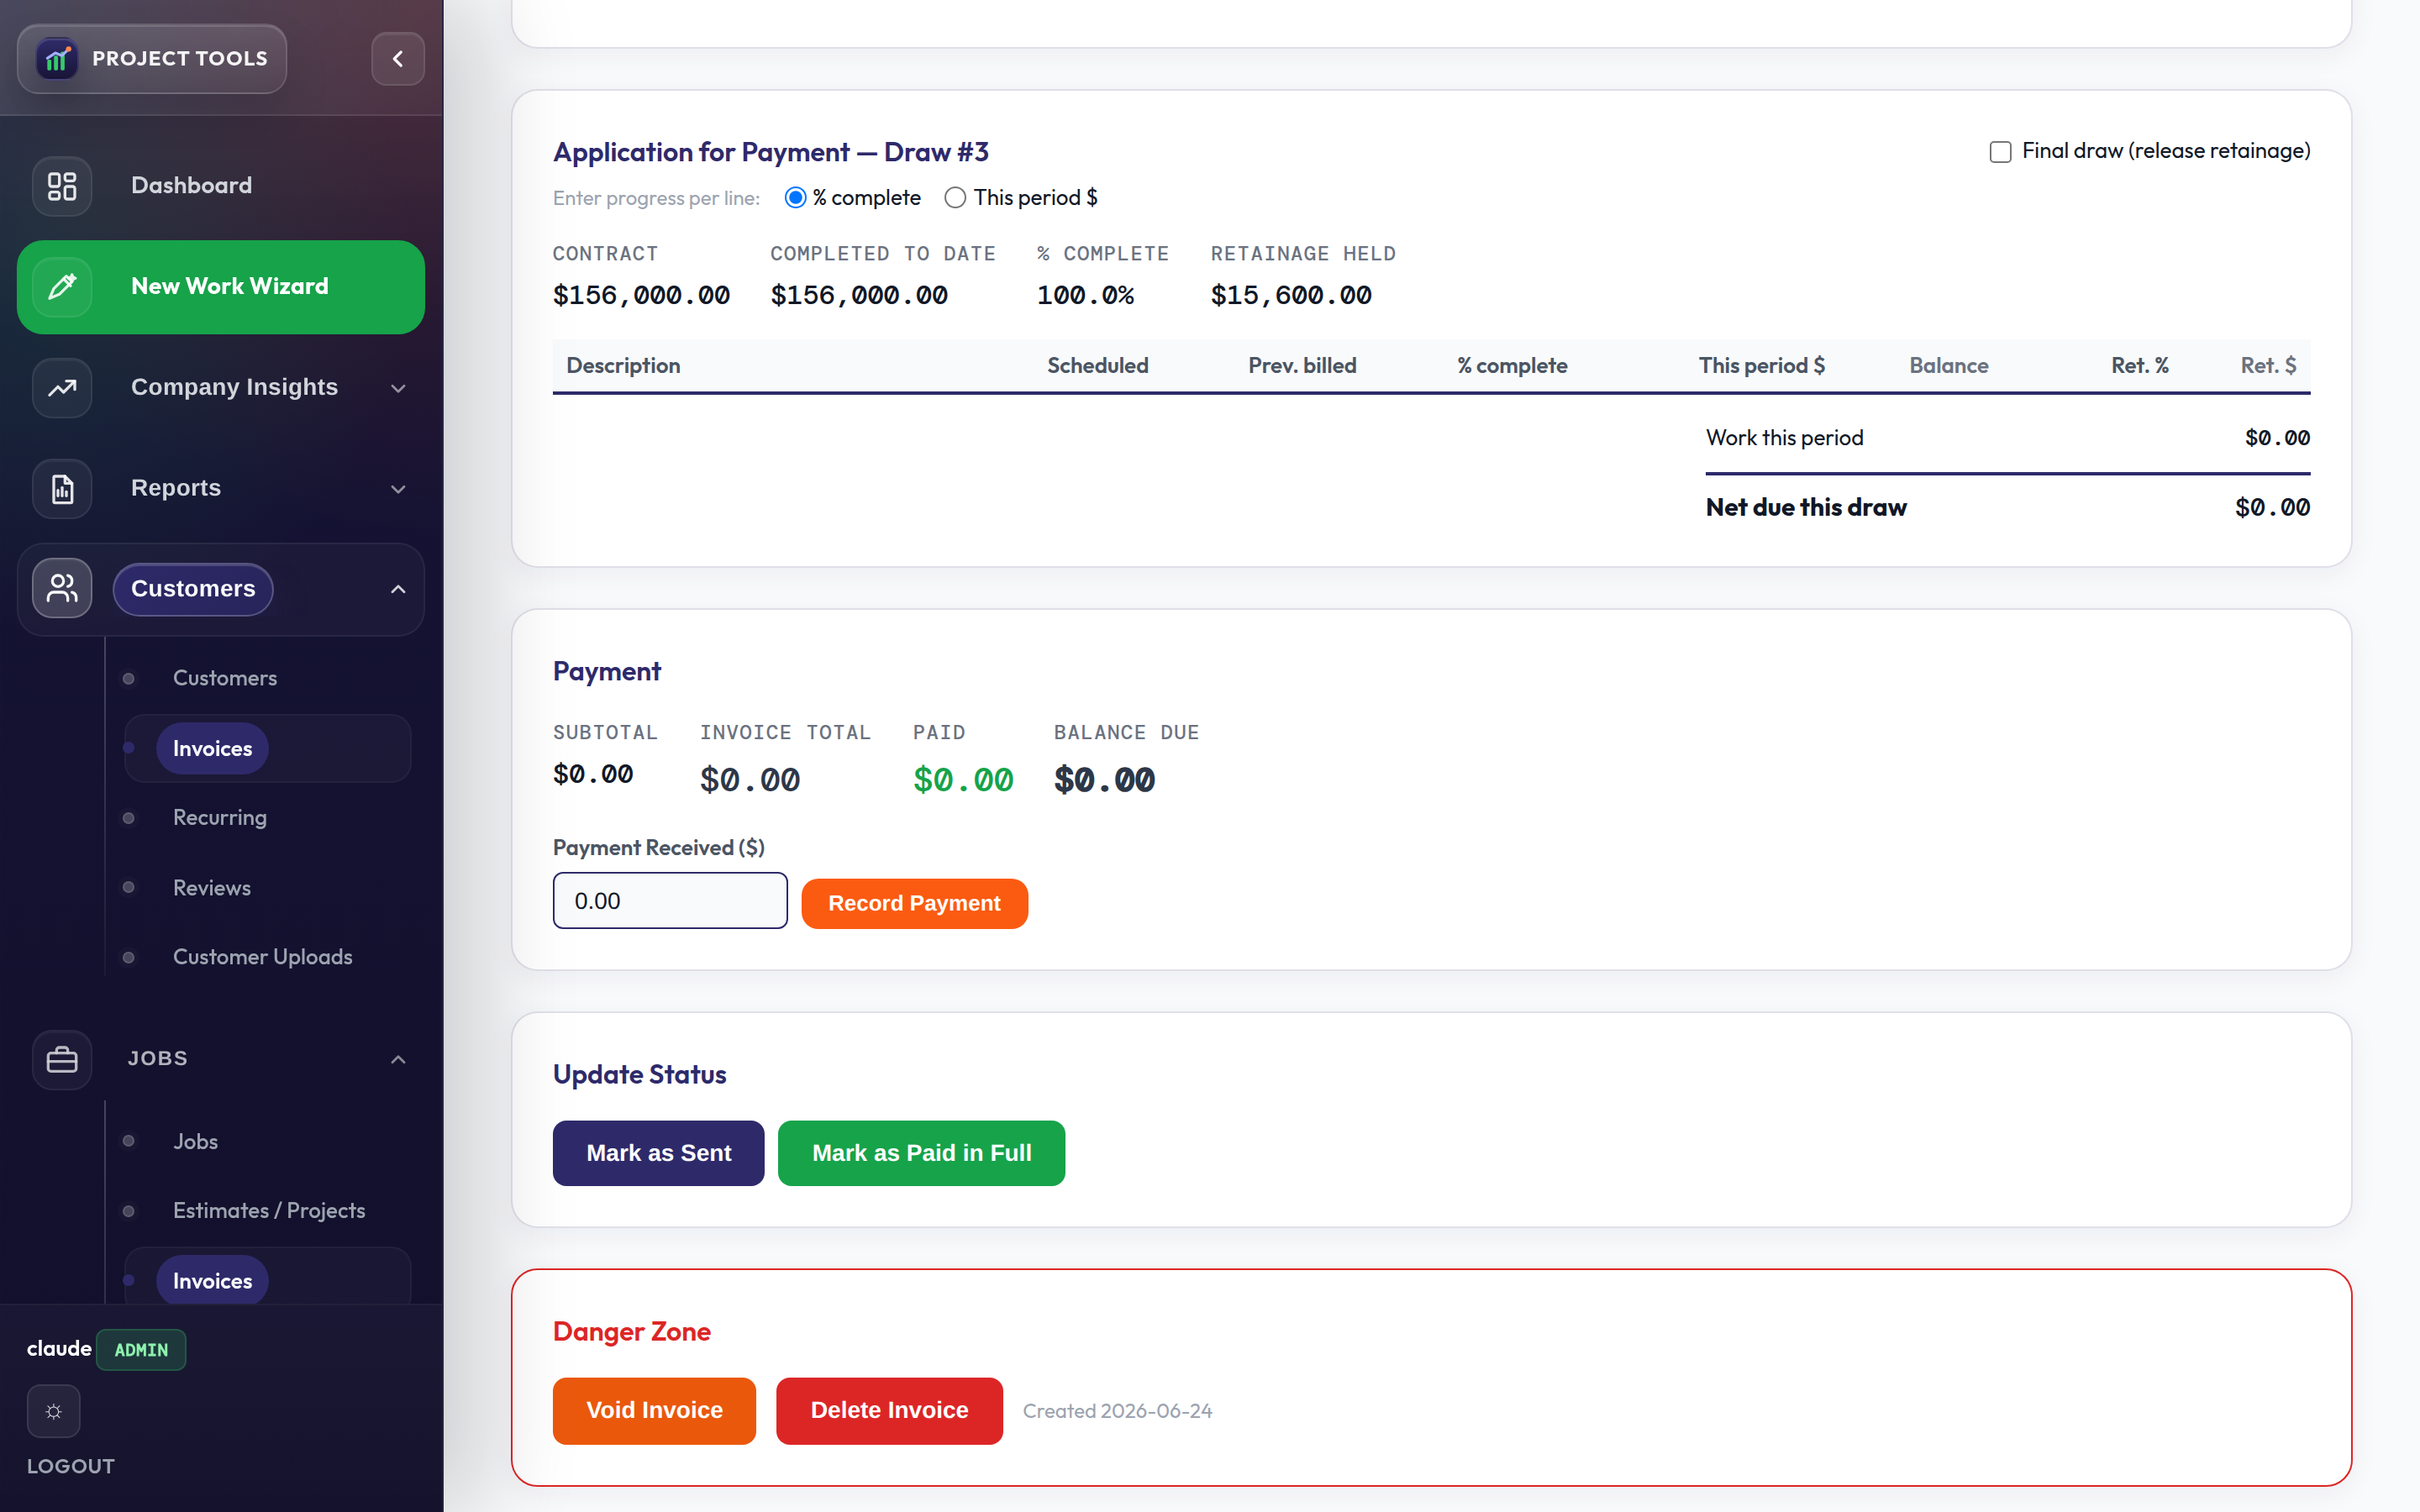Click the Dashboard grid icon
This screenshot has height=1512, width=2420.
coord(62,186)
